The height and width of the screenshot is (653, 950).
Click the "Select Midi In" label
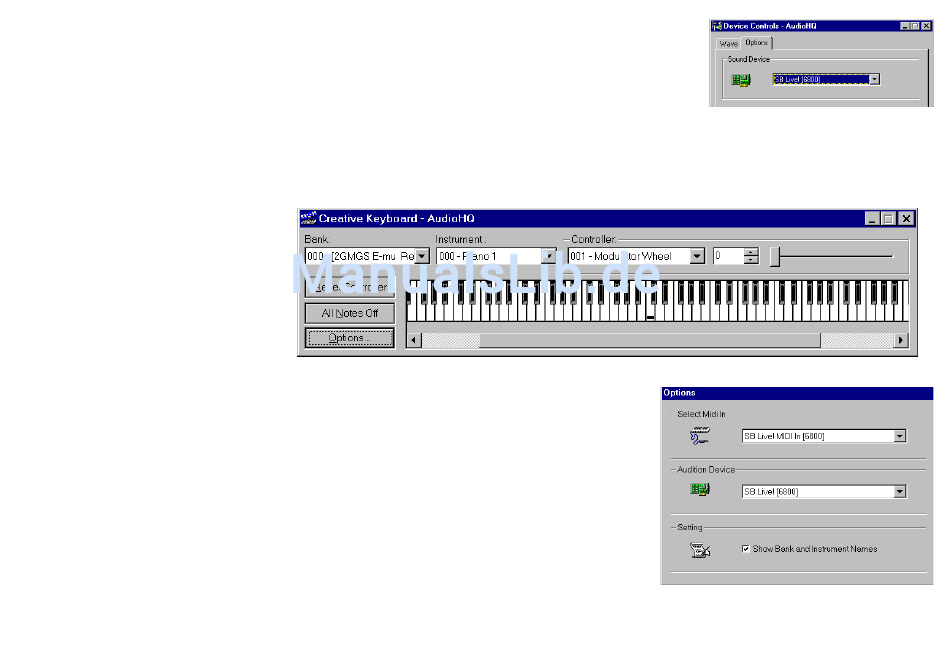pyautogui.click(x=701, y=414)
